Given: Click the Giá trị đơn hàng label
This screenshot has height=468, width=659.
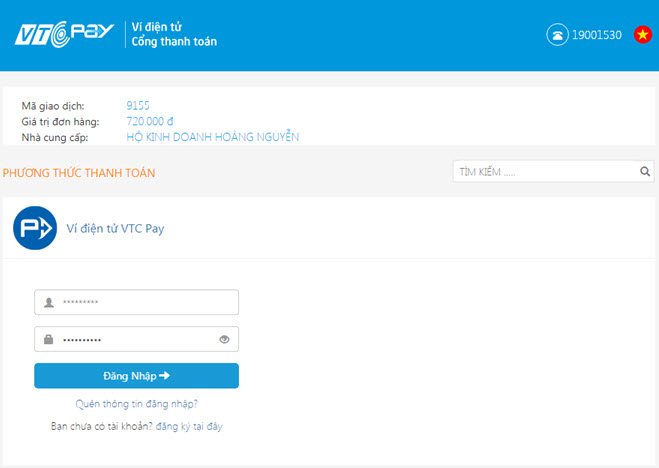Looking at the screenshot, I should coord(61,122).
